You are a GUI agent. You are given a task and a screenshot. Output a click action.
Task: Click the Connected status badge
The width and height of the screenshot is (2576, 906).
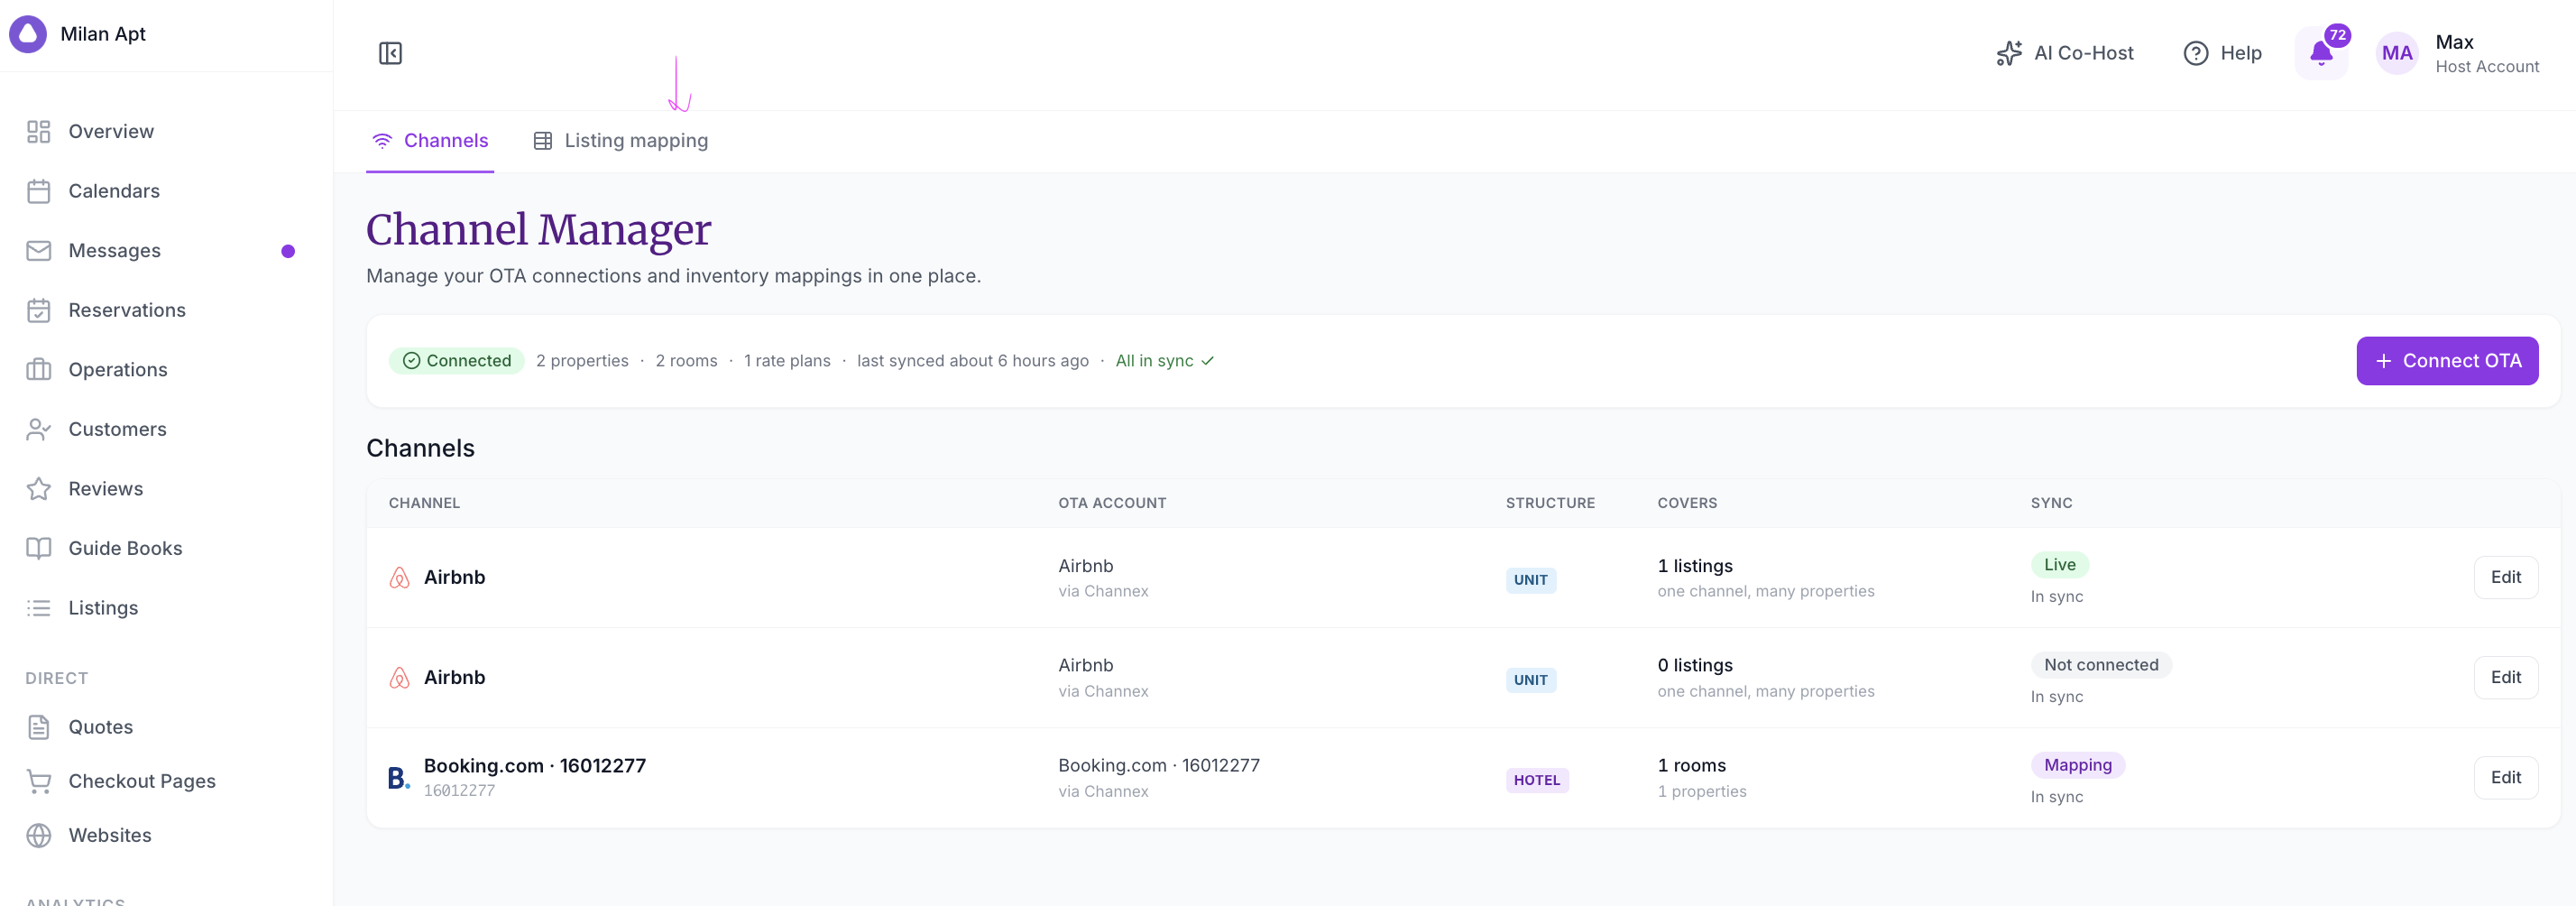(456, 361)
